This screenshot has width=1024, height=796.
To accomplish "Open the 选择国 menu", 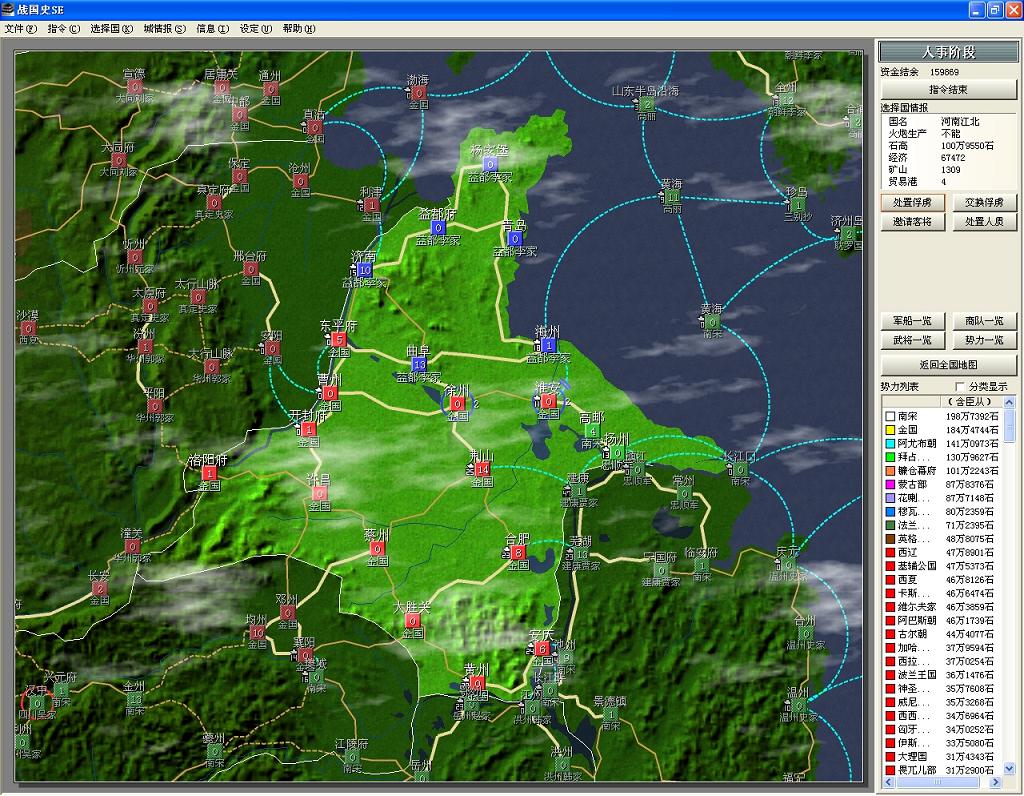I will tap(111, 29).
